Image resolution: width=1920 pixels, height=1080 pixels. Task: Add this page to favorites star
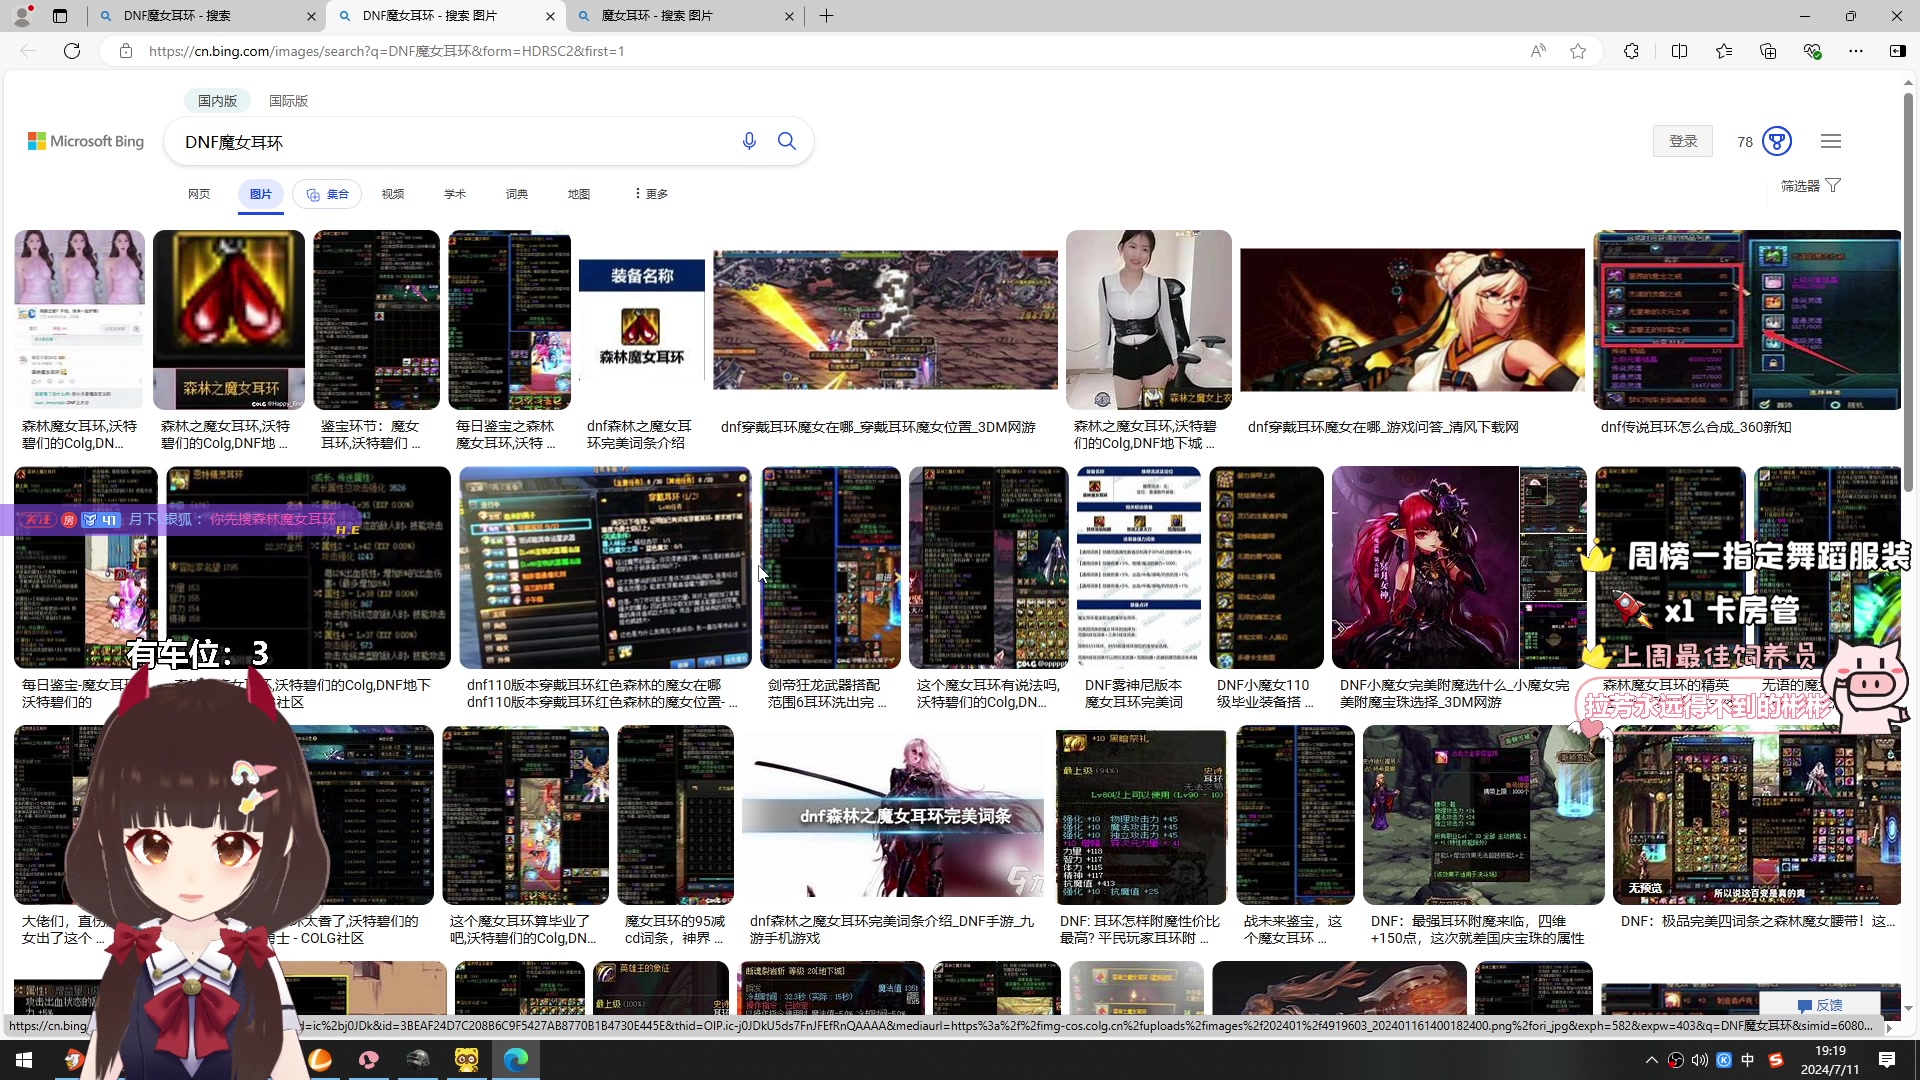tap(1578, 51)
